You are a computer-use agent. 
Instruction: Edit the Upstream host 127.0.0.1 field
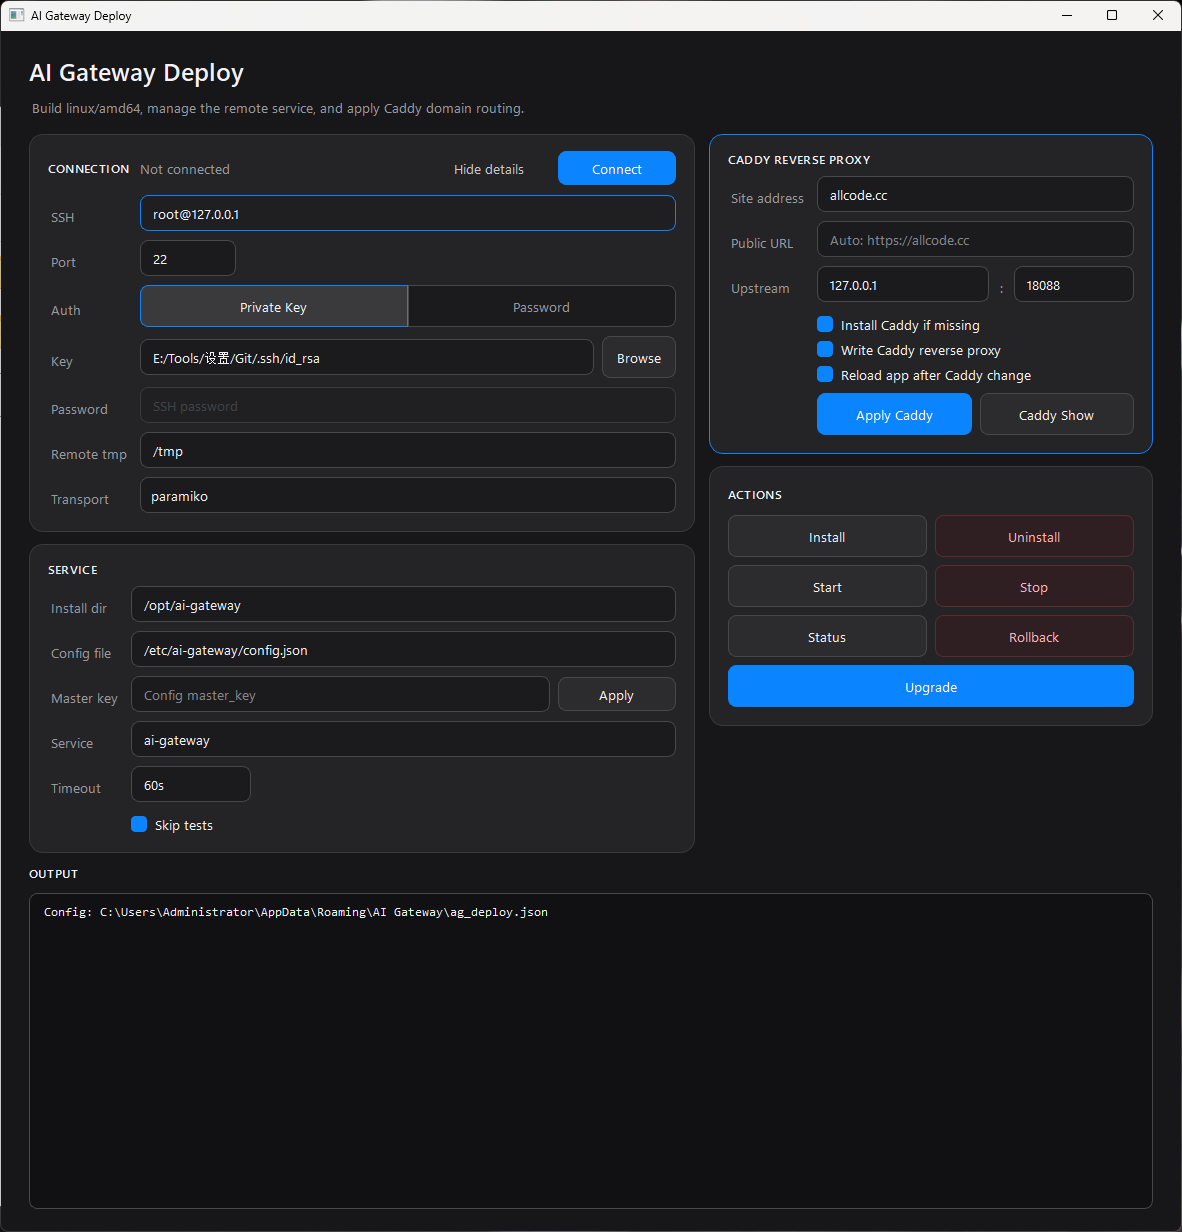903,284
